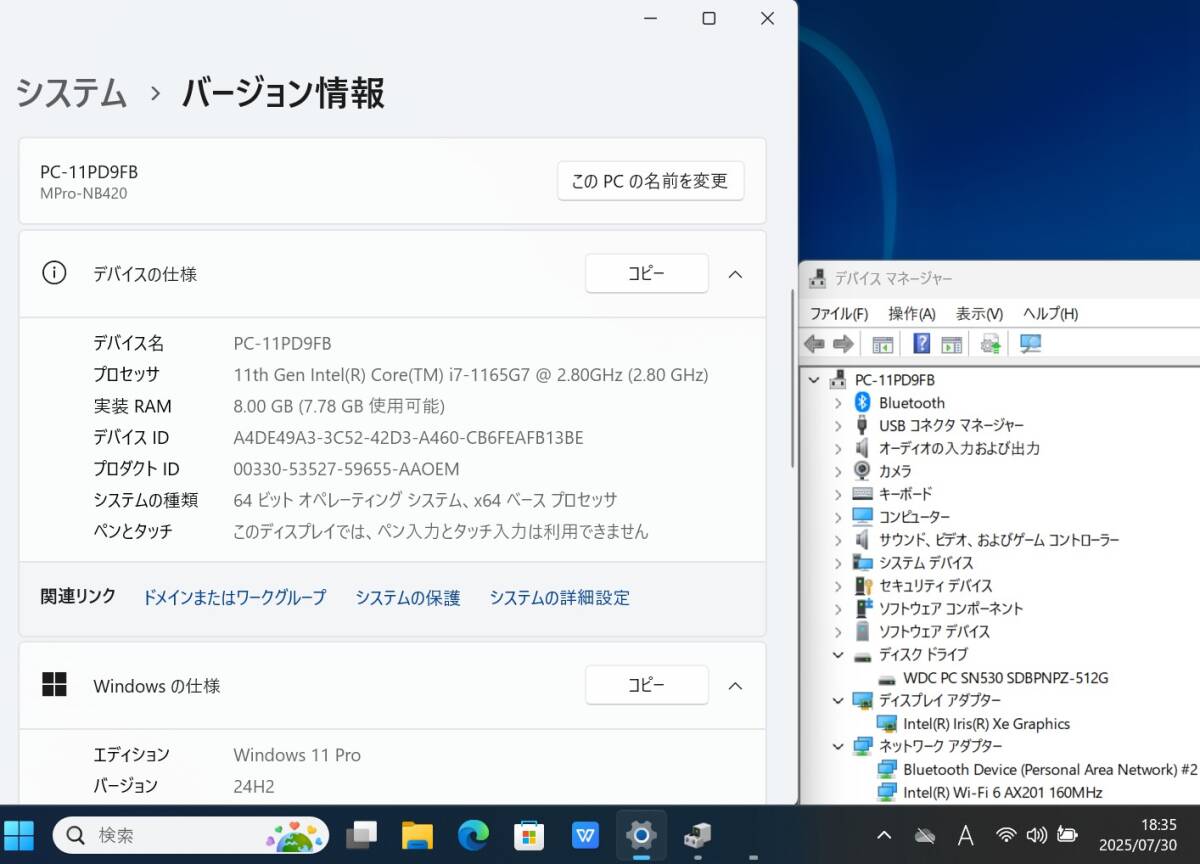Image resolution: width=1200 pixels, height=864 pixels.
Task: Collapse the ディスク ドライブ node
Action: point(838,655)
